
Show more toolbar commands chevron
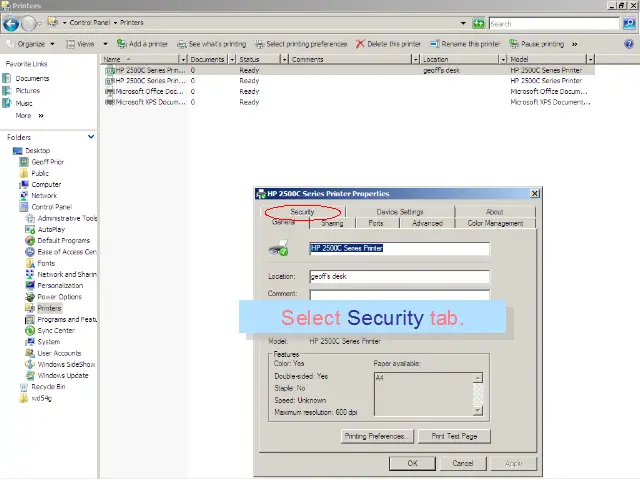tap(575, 44)
